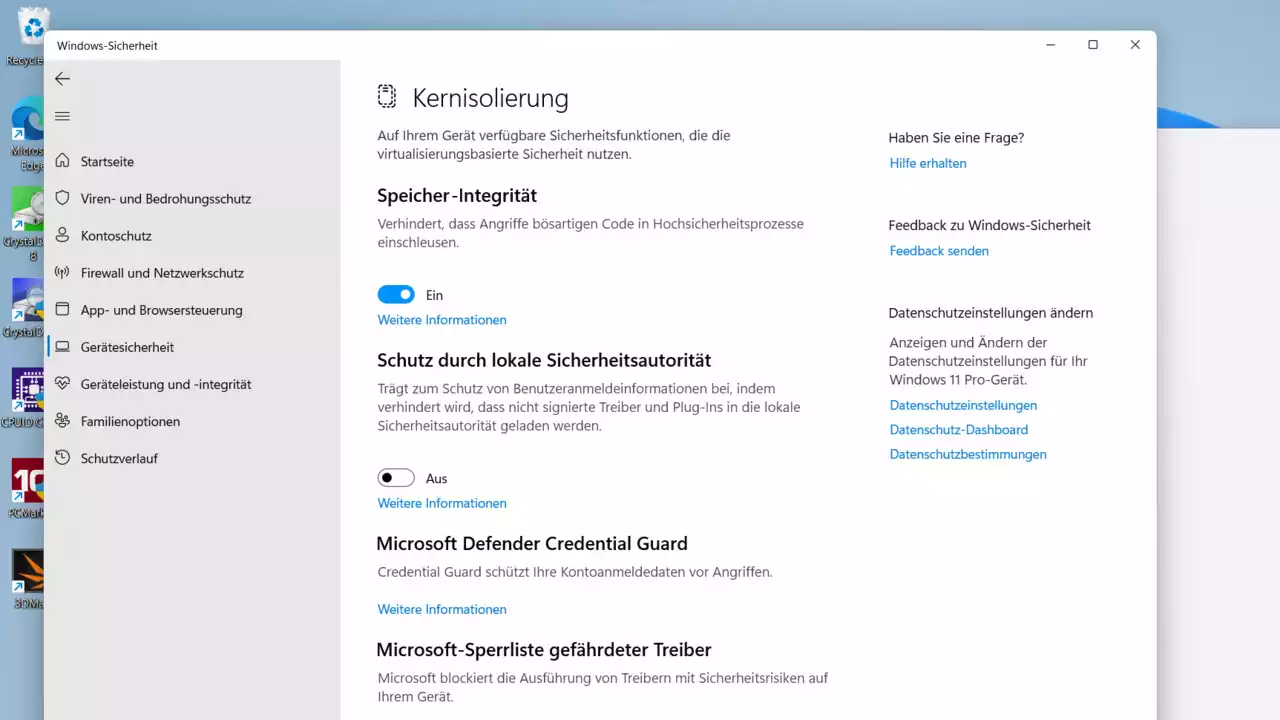Click the Kontoschutz person icon
The height and width of the screenshot is (720, 1280).
click(62, 235)
